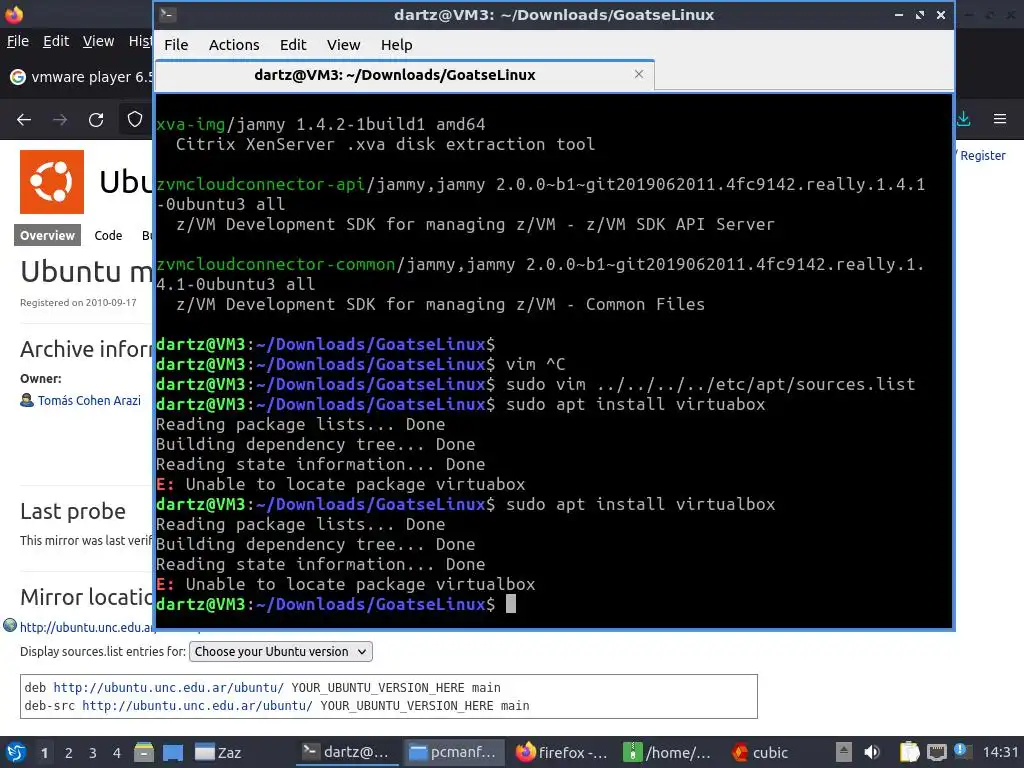Close the terminal window
1024x768 pixels.
click(940, 14)
